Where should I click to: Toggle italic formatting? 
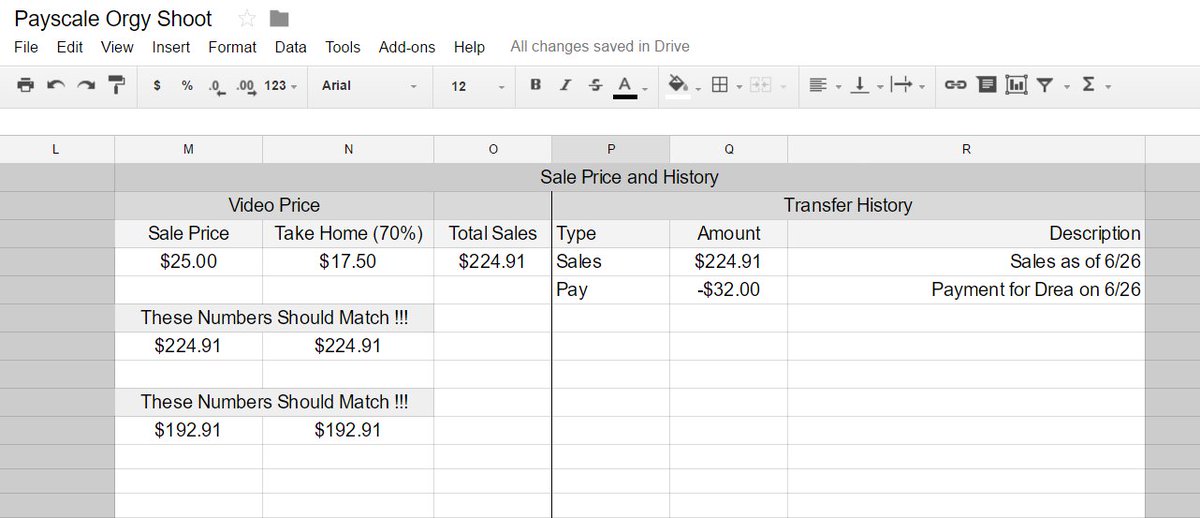coord(565,85)
